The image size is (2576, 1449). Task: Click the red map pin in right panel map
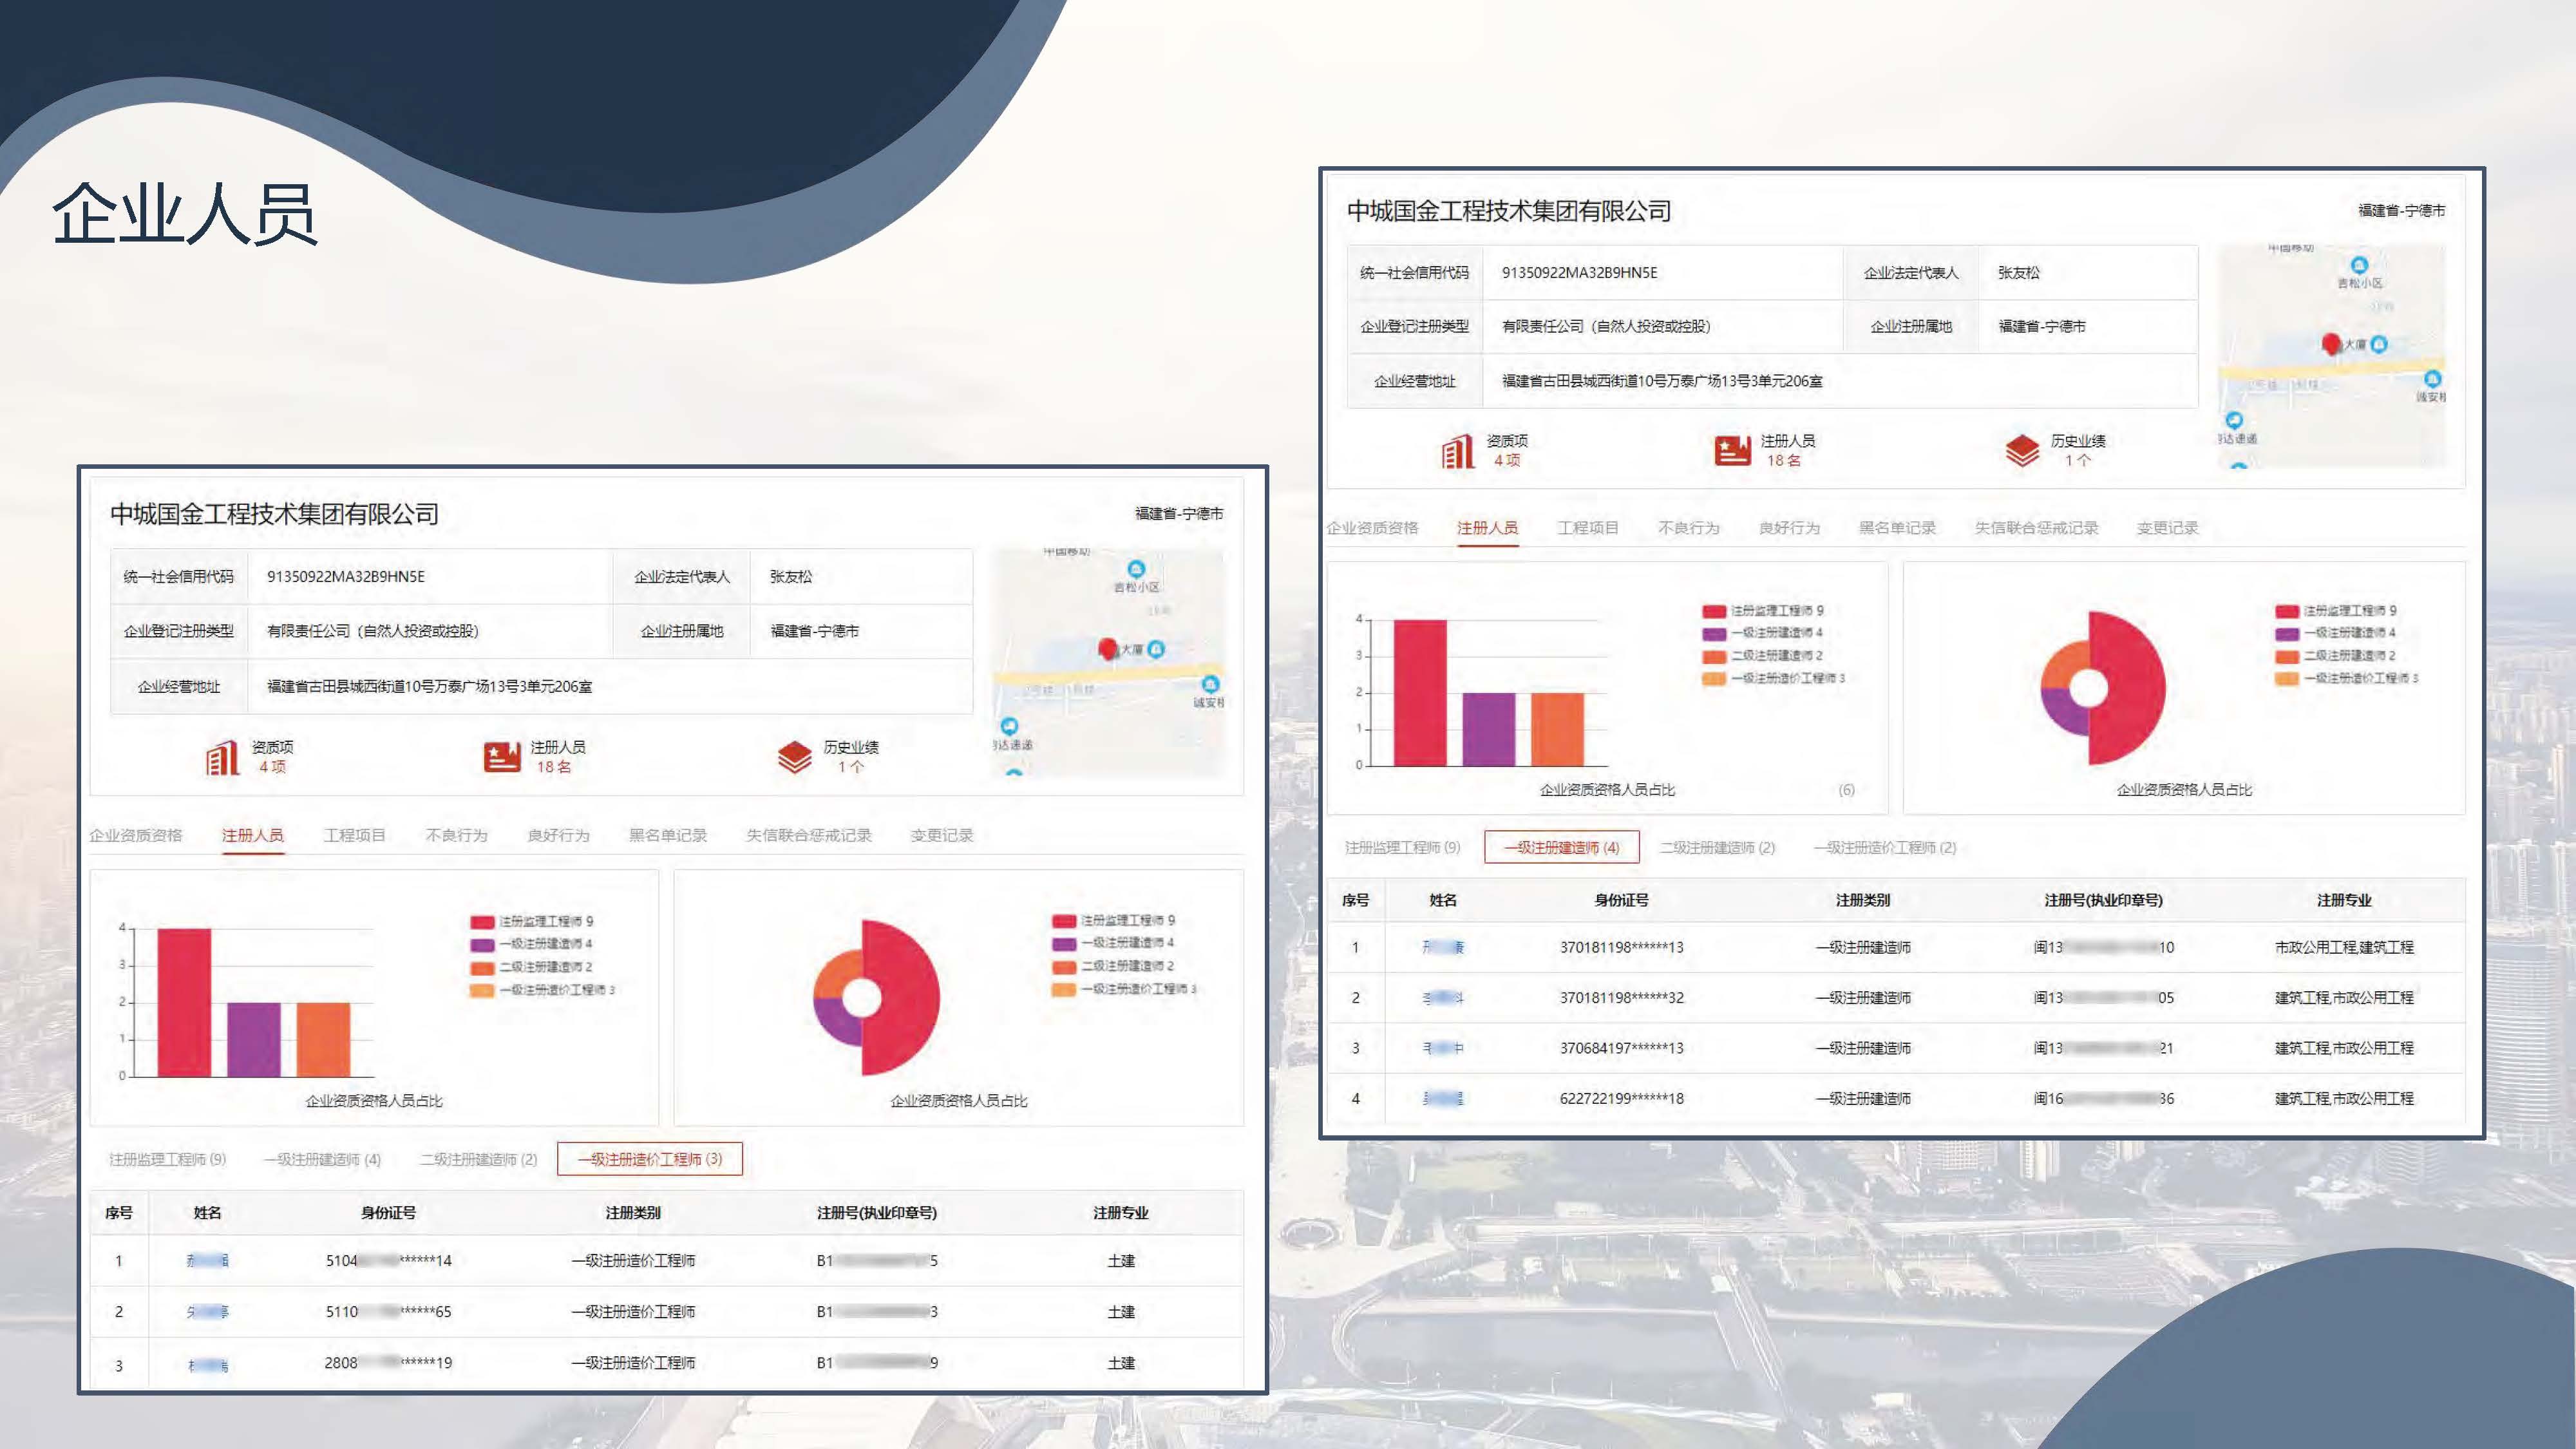click(x=2331, y=344)
